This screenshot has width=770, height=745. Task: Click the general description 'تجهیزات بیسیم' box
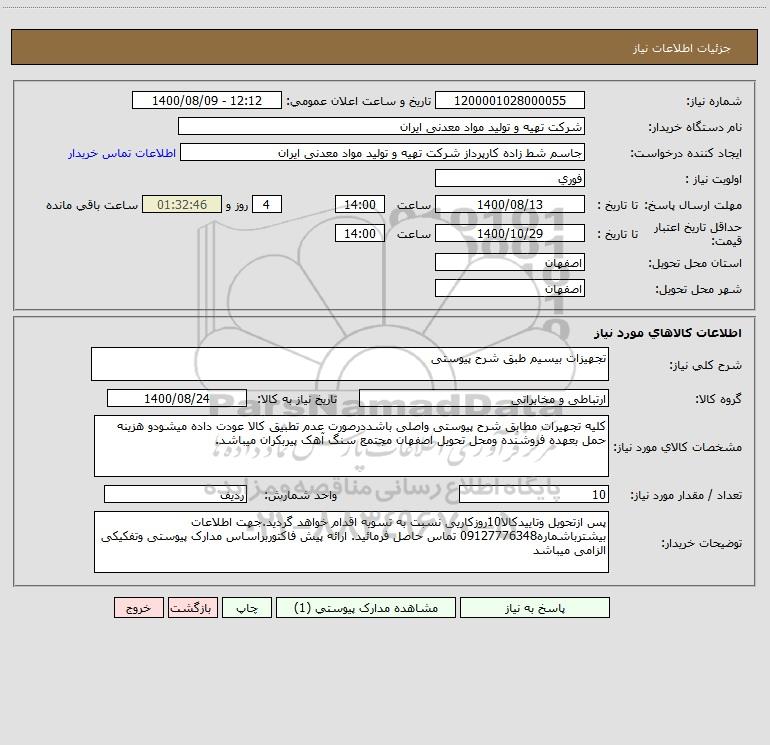point(350,364)
